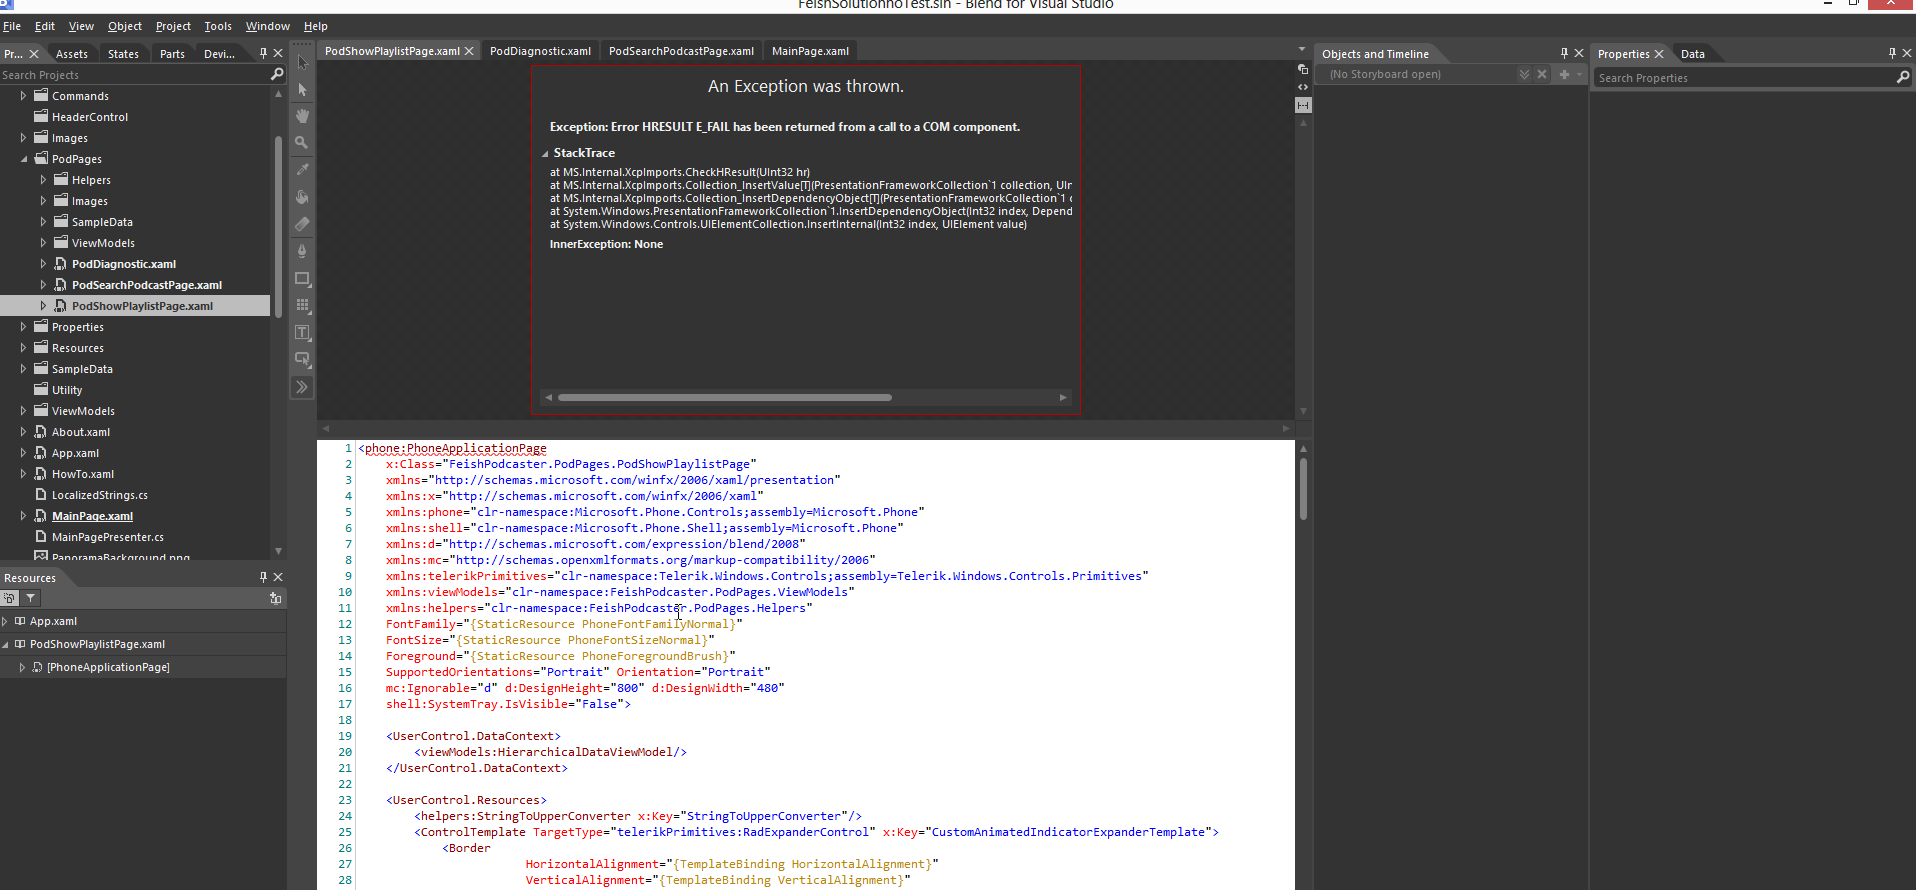1916x890 pixels.
Task: Select the TextBlock tool
Action: tap(302, 332)
